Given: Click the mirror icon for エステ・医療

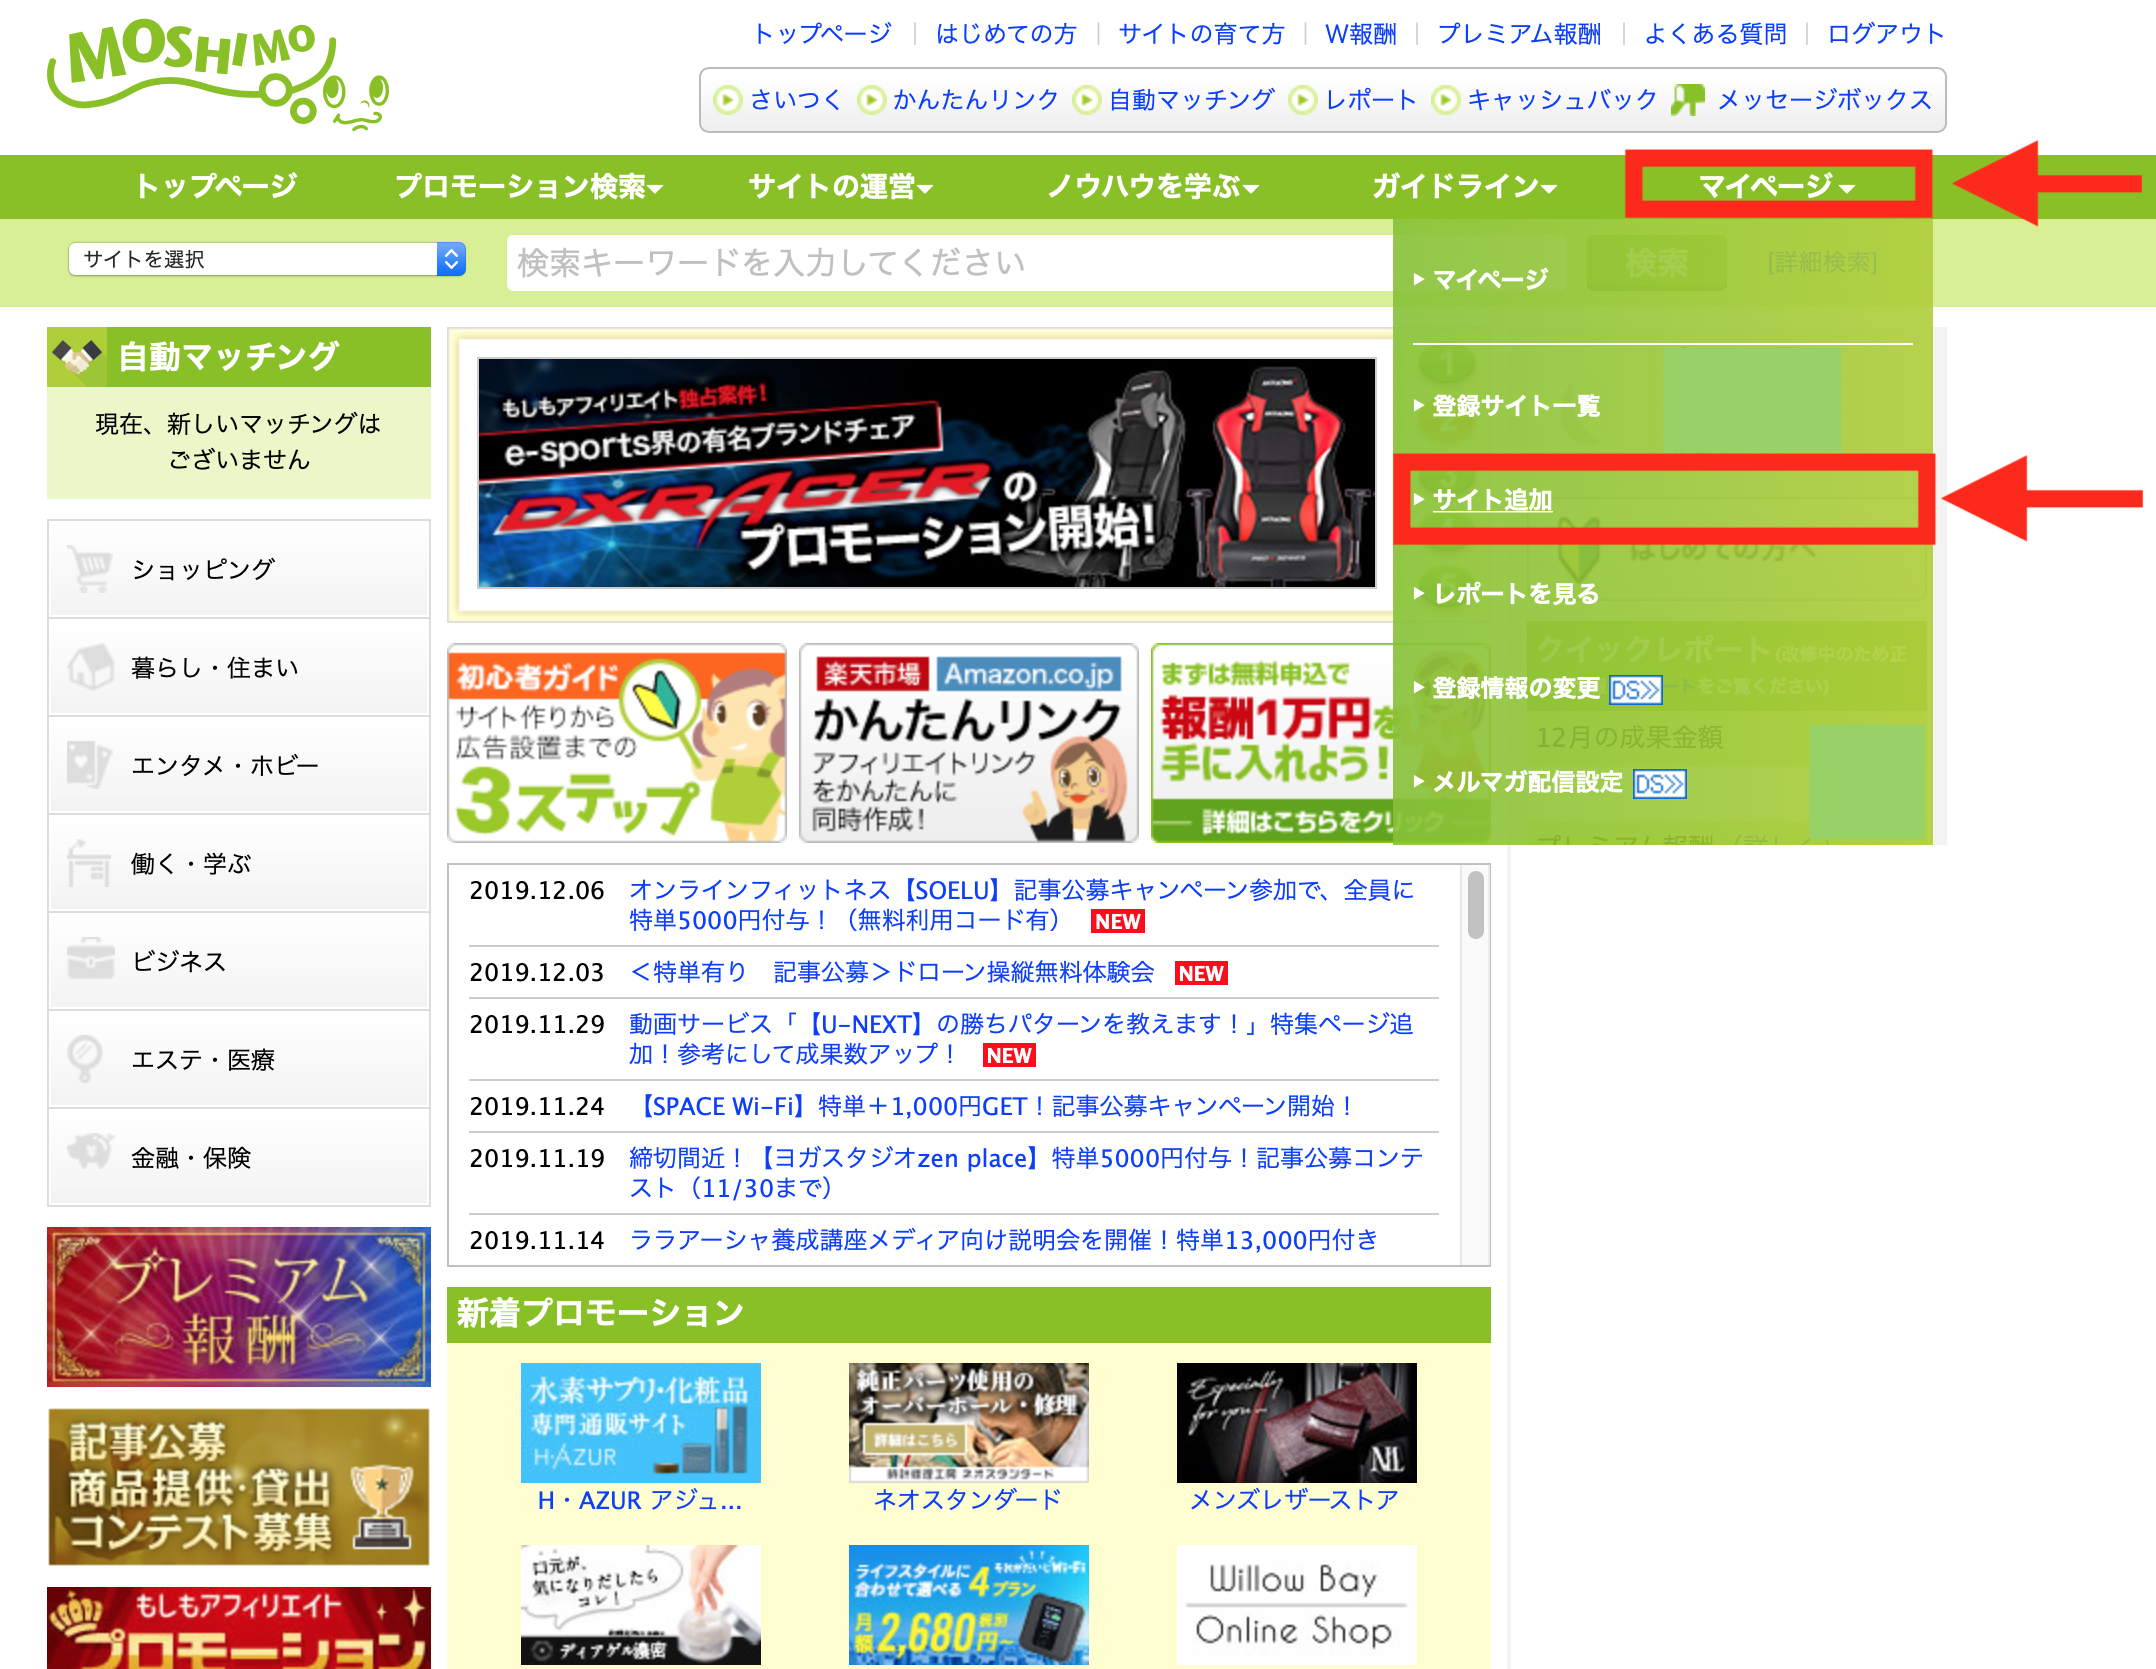Looking at the screenshot, I should (x=86, y=1058).
